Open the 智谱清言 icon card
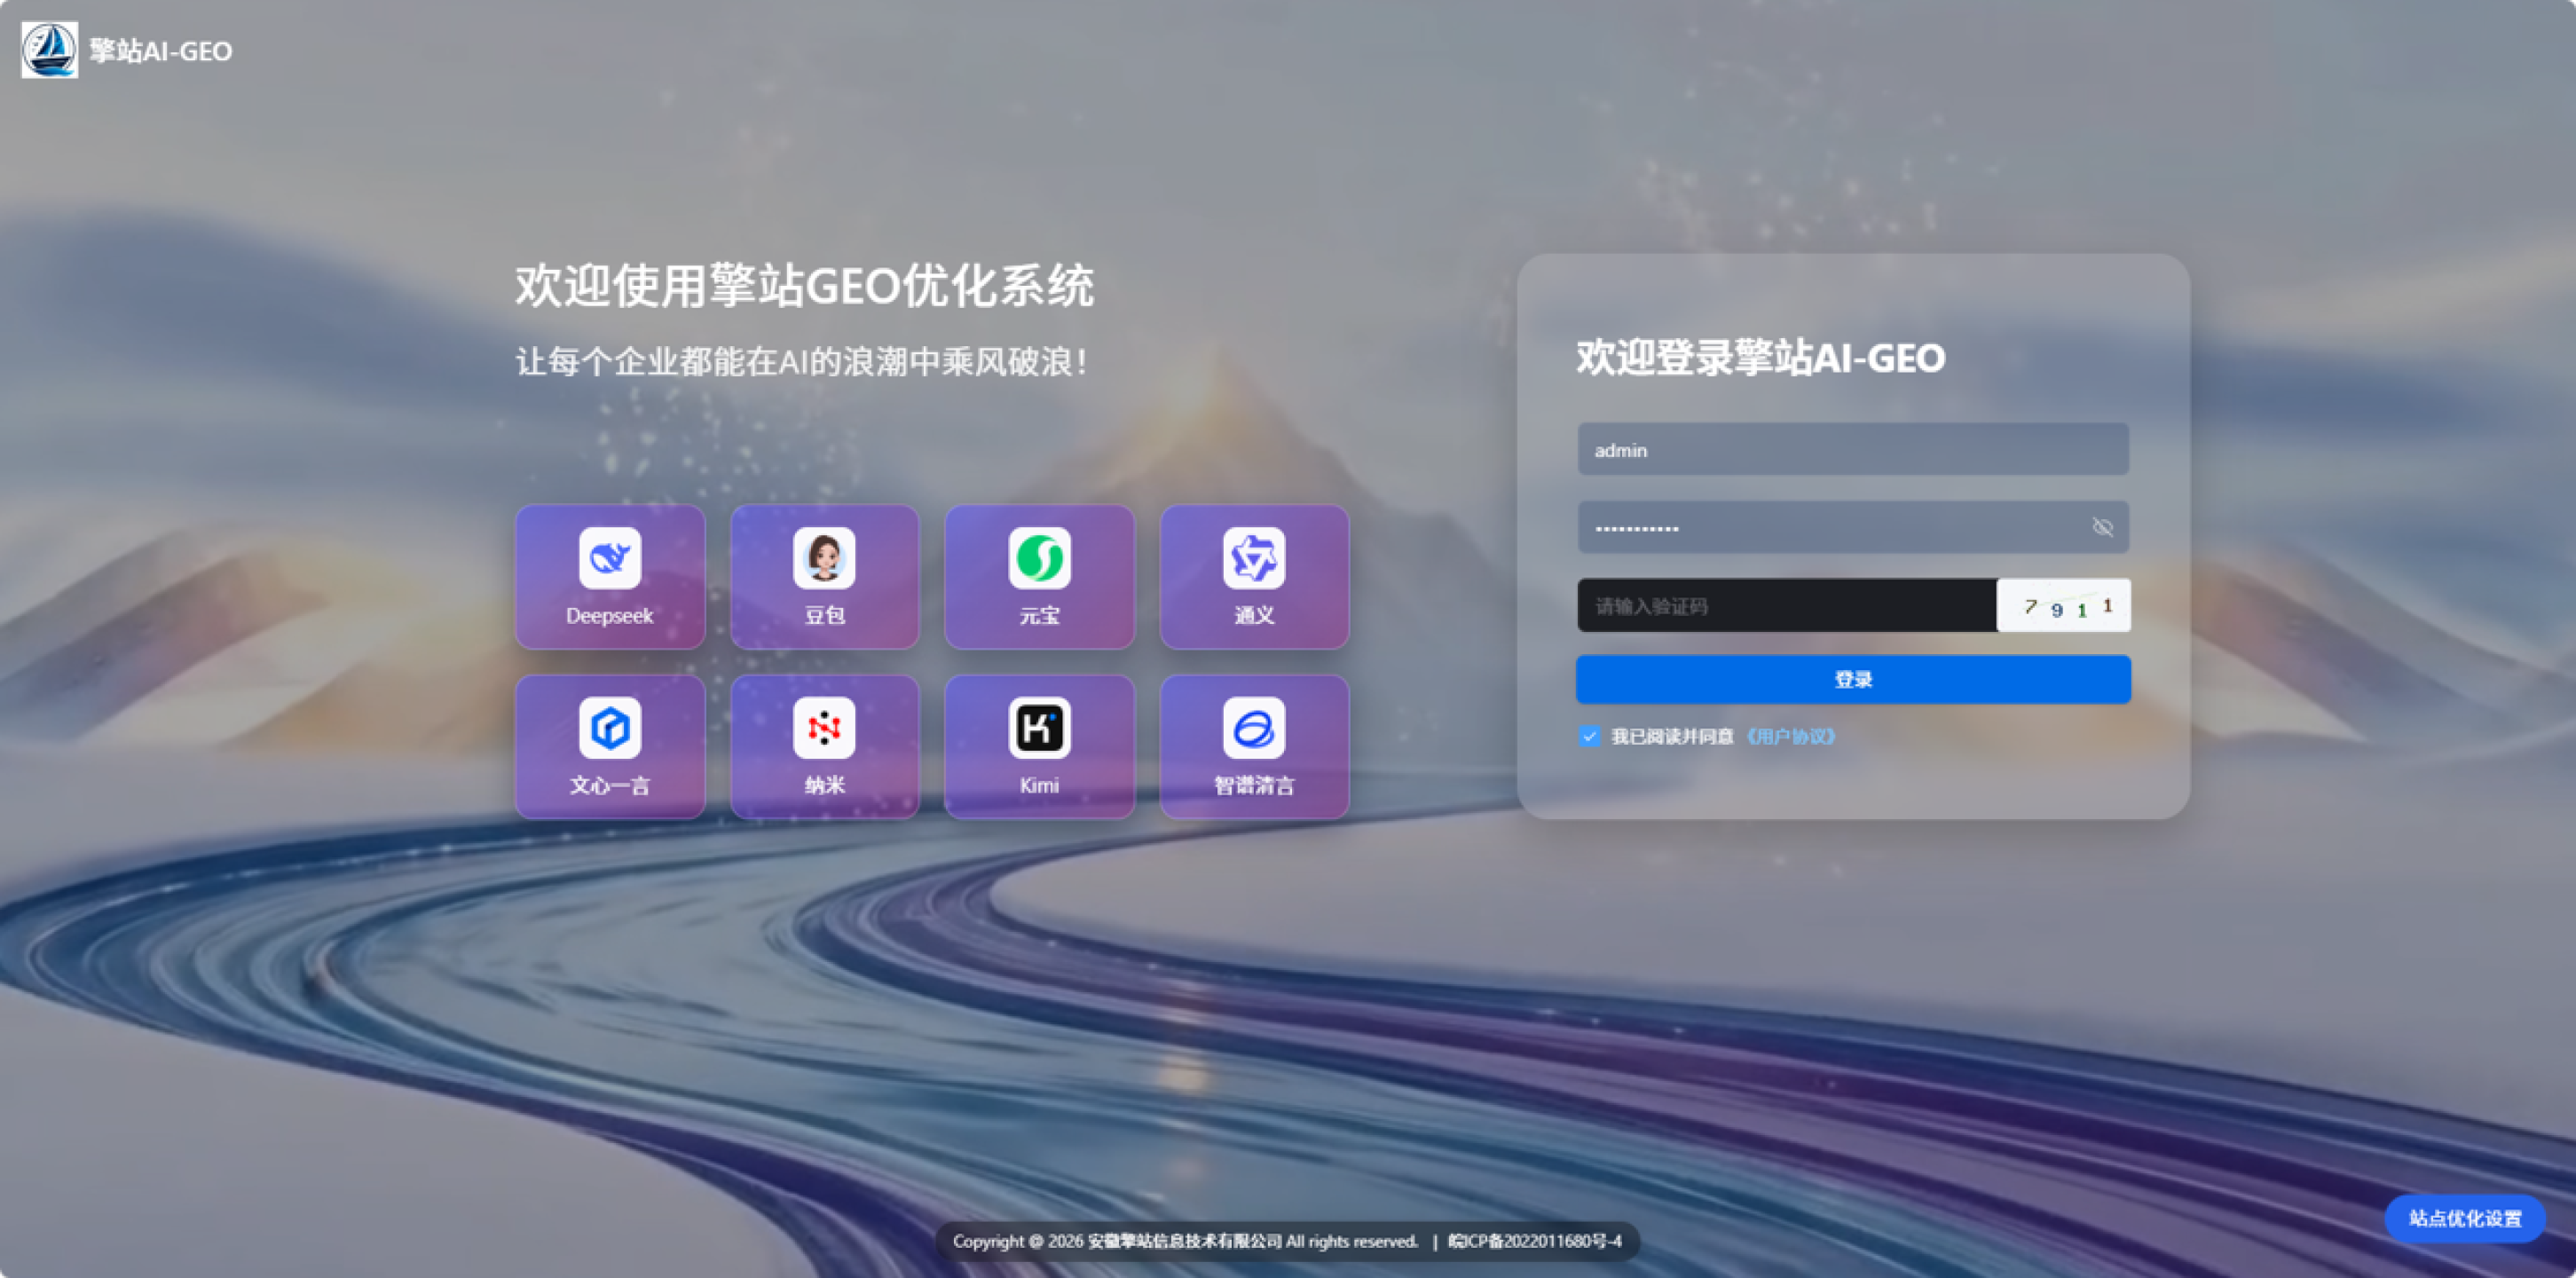This screenshot has width=2576, height=1278. (x=1254, y=747)
